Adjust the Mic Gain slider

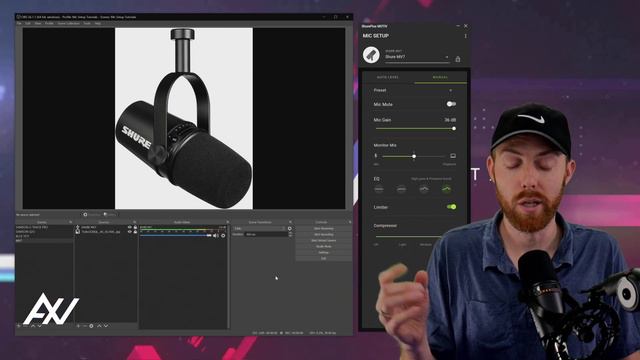coord(416,129)
